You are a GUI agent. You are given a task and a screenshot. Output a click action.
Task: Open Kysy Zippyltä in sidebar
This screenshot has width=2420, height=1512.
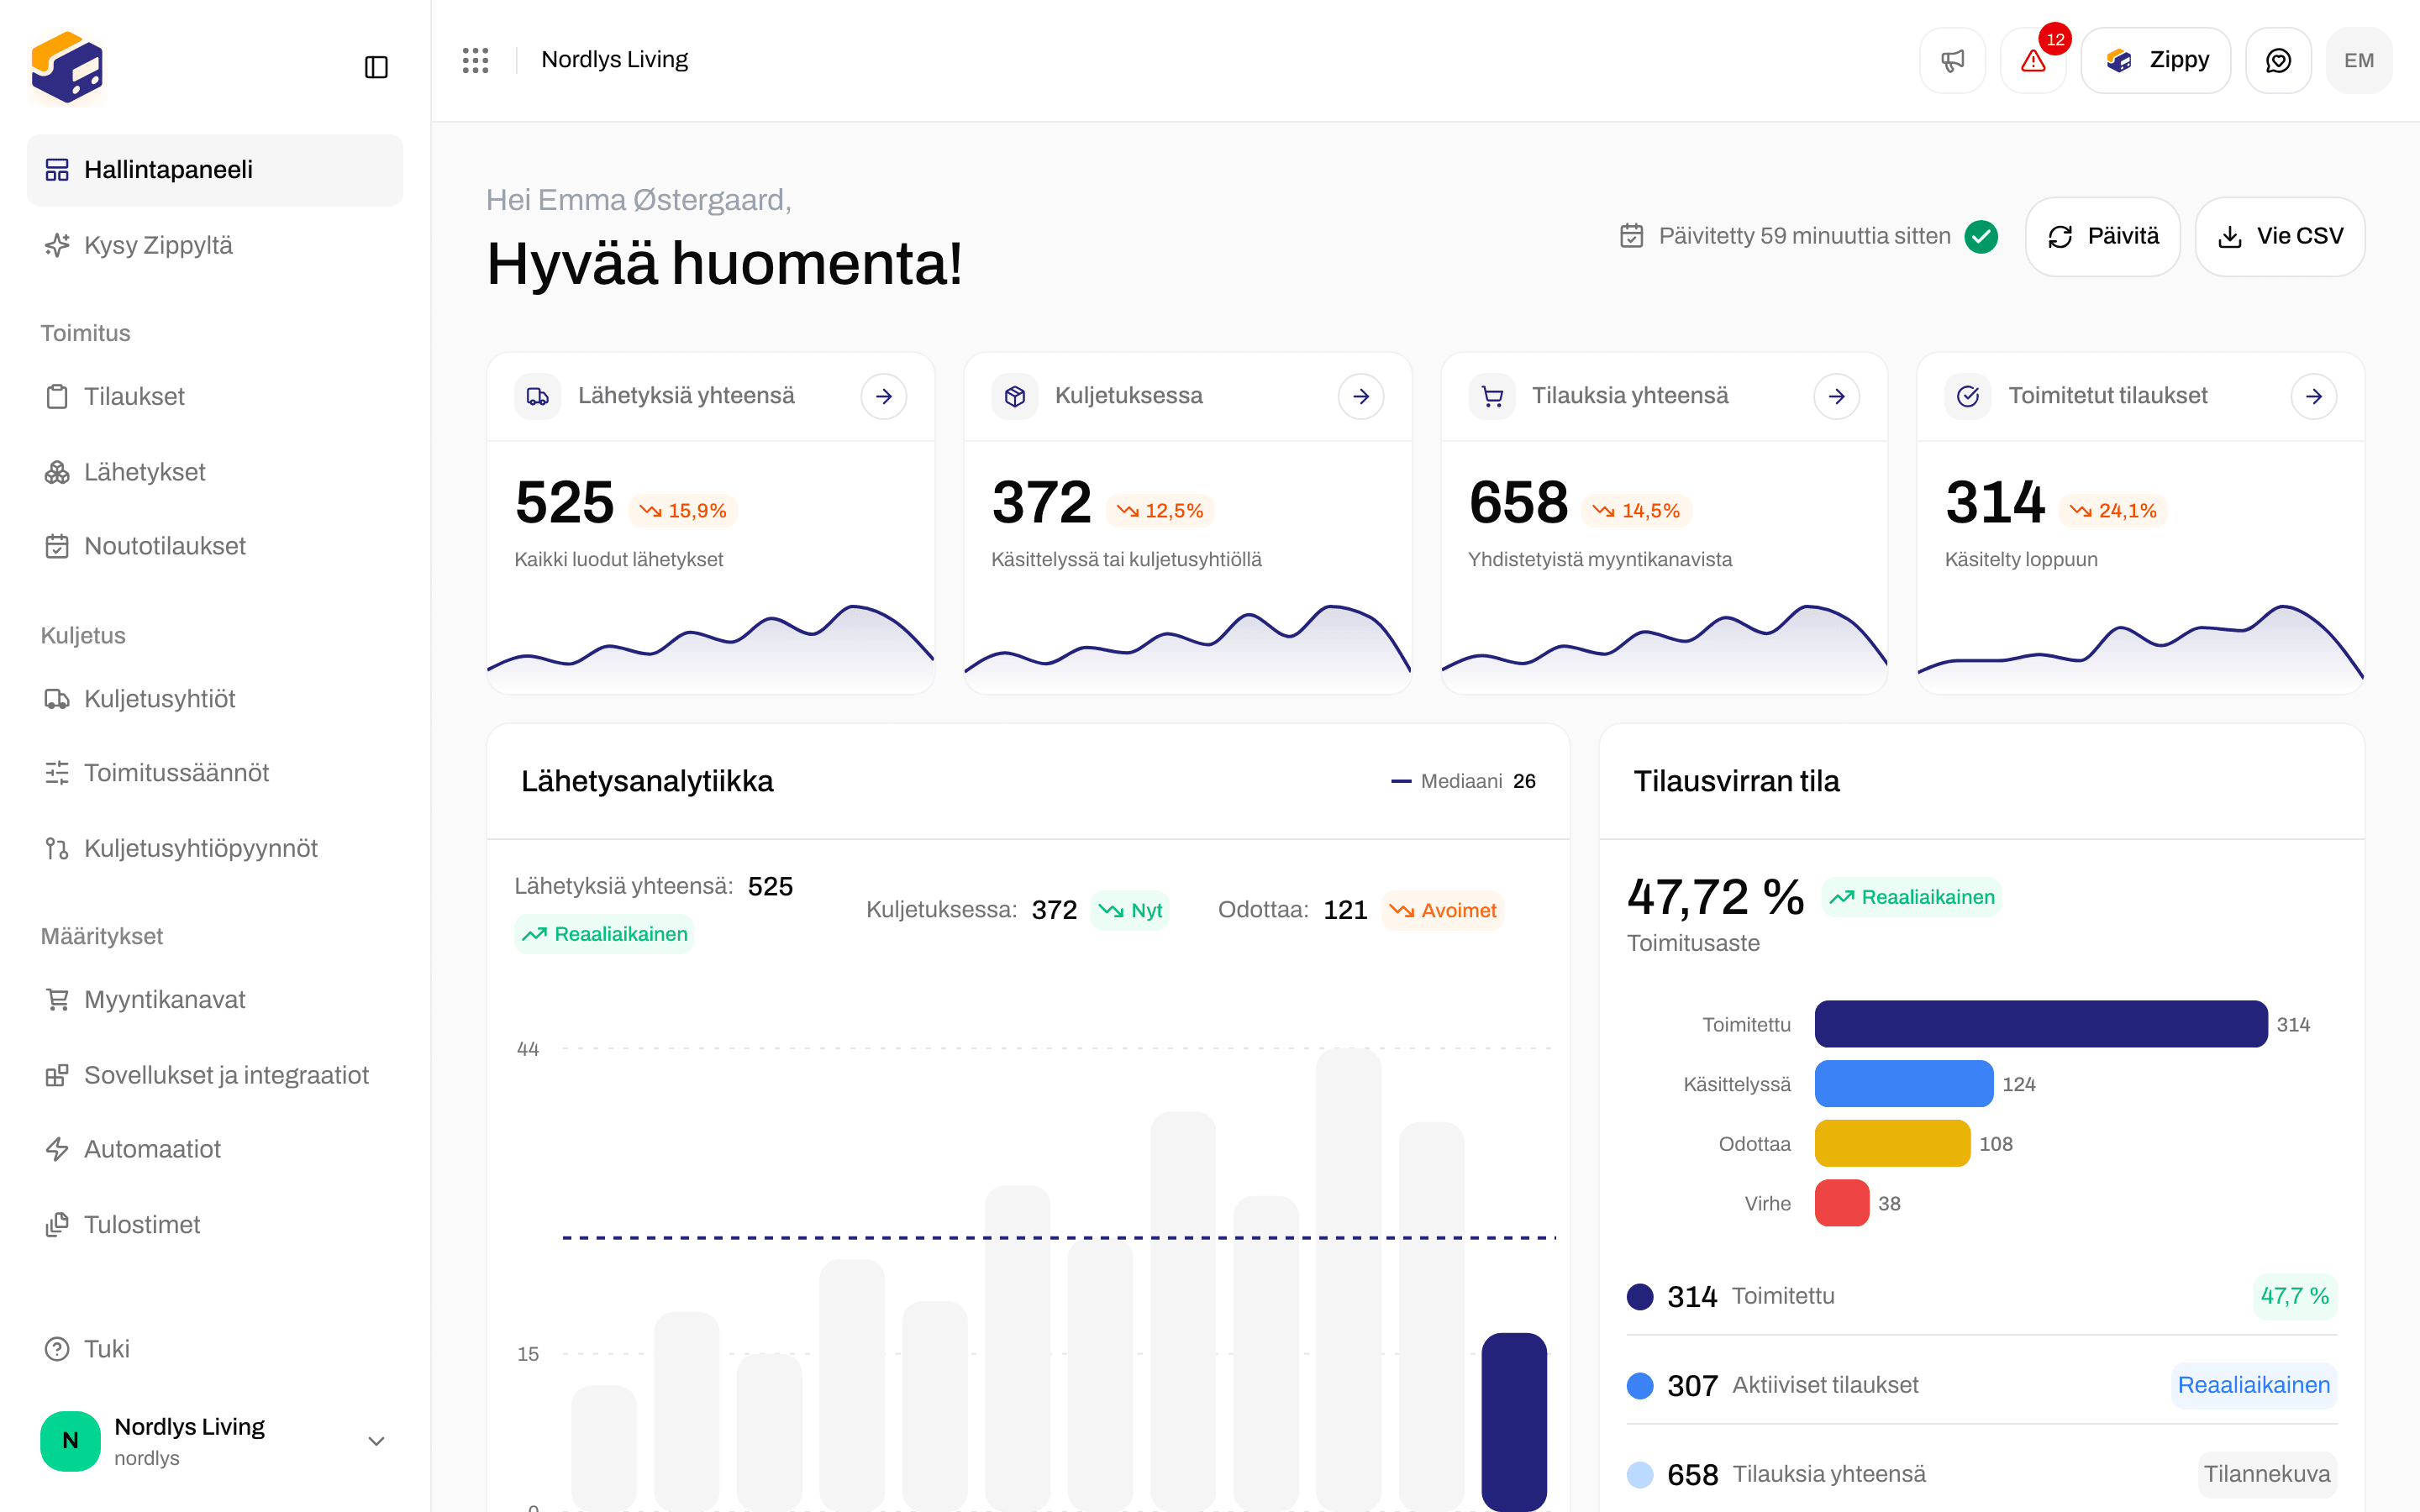pos(215,246)
